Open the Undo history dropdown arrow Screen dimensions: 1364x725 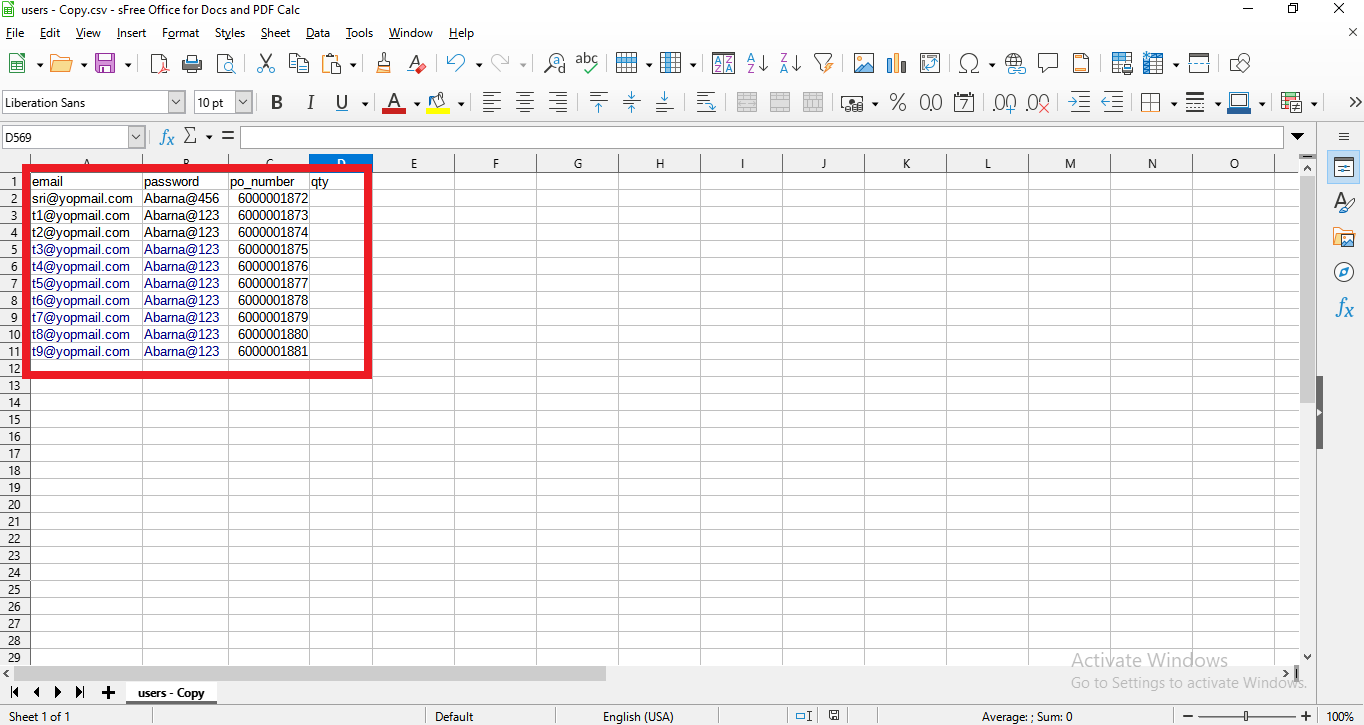[x=479, y=64]
